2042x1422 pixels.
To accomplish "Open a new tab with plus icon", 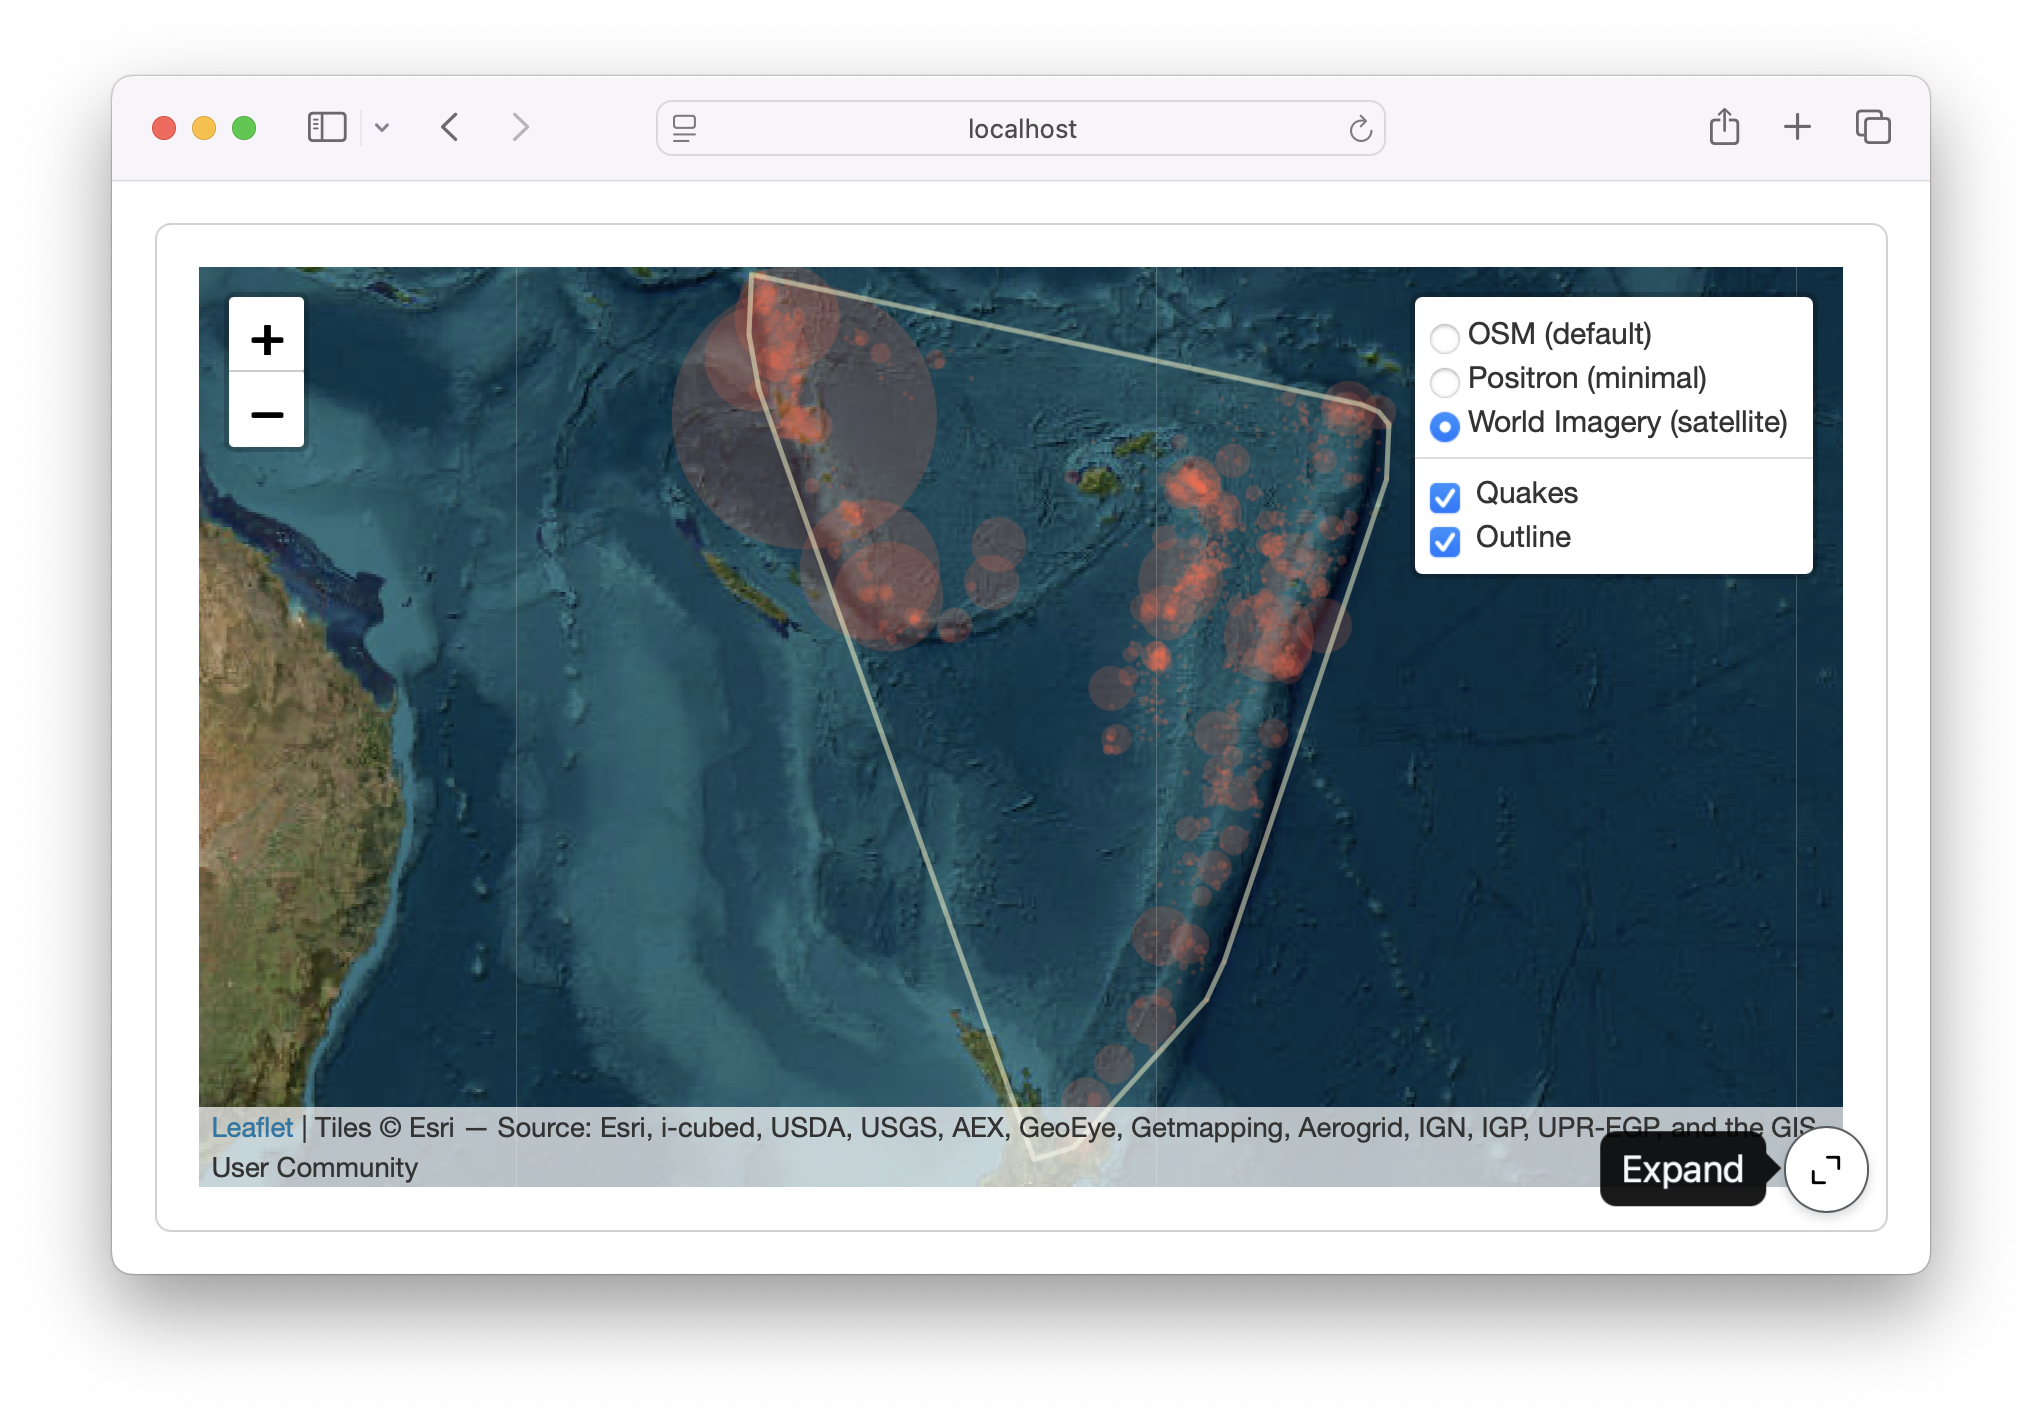I will tap(1797, 127).
